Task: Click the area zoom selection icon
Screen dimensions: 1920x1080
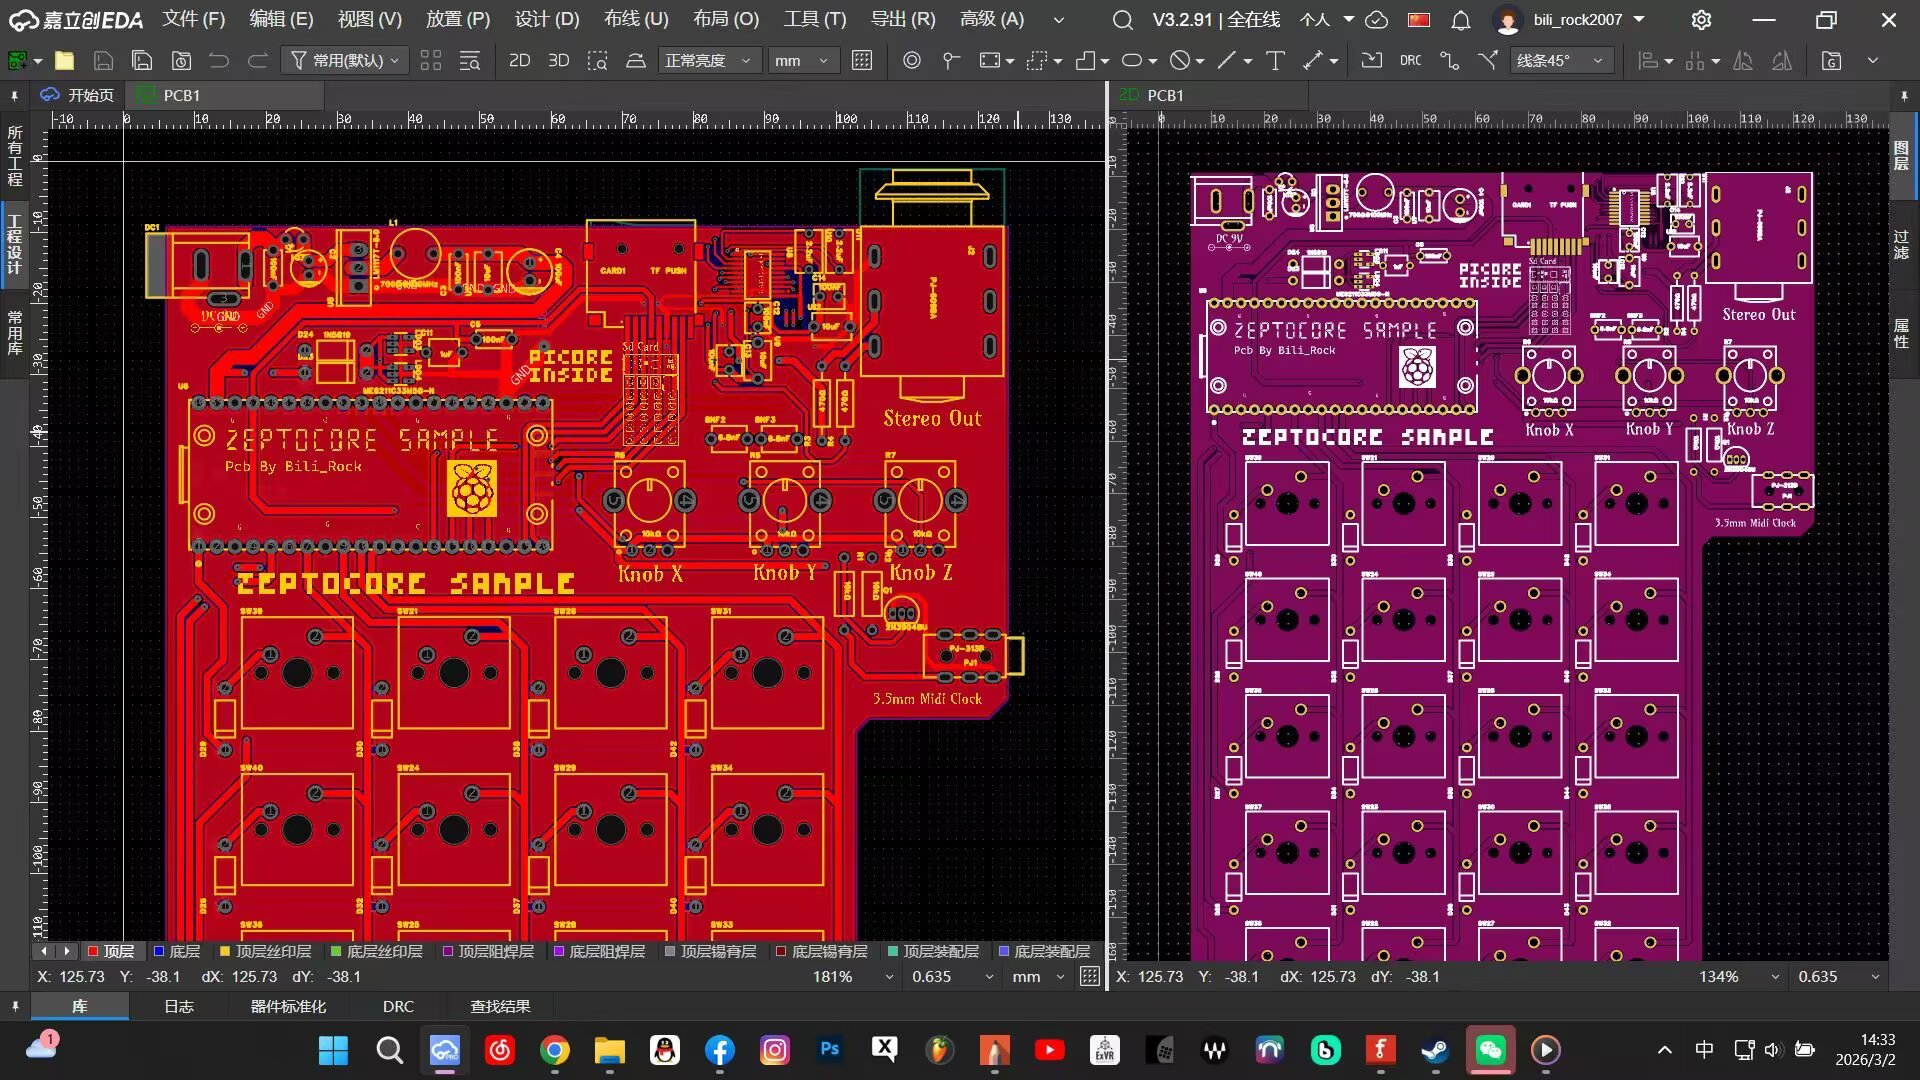Action: 597,61
